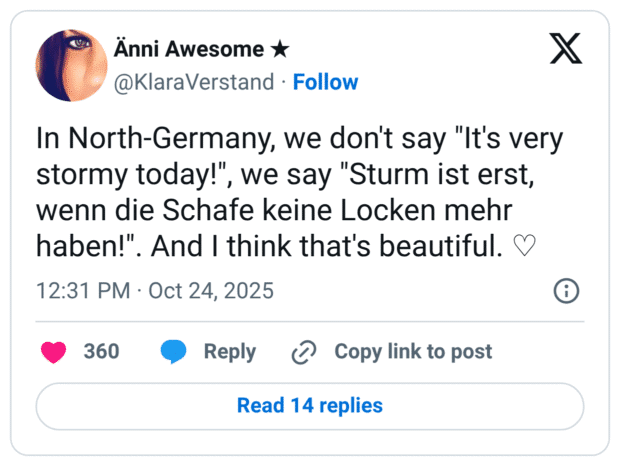The height and width of the screenshot is (466, 620).
Task: Click the blue reply bubble icon
Action: [x=173, y=352]
